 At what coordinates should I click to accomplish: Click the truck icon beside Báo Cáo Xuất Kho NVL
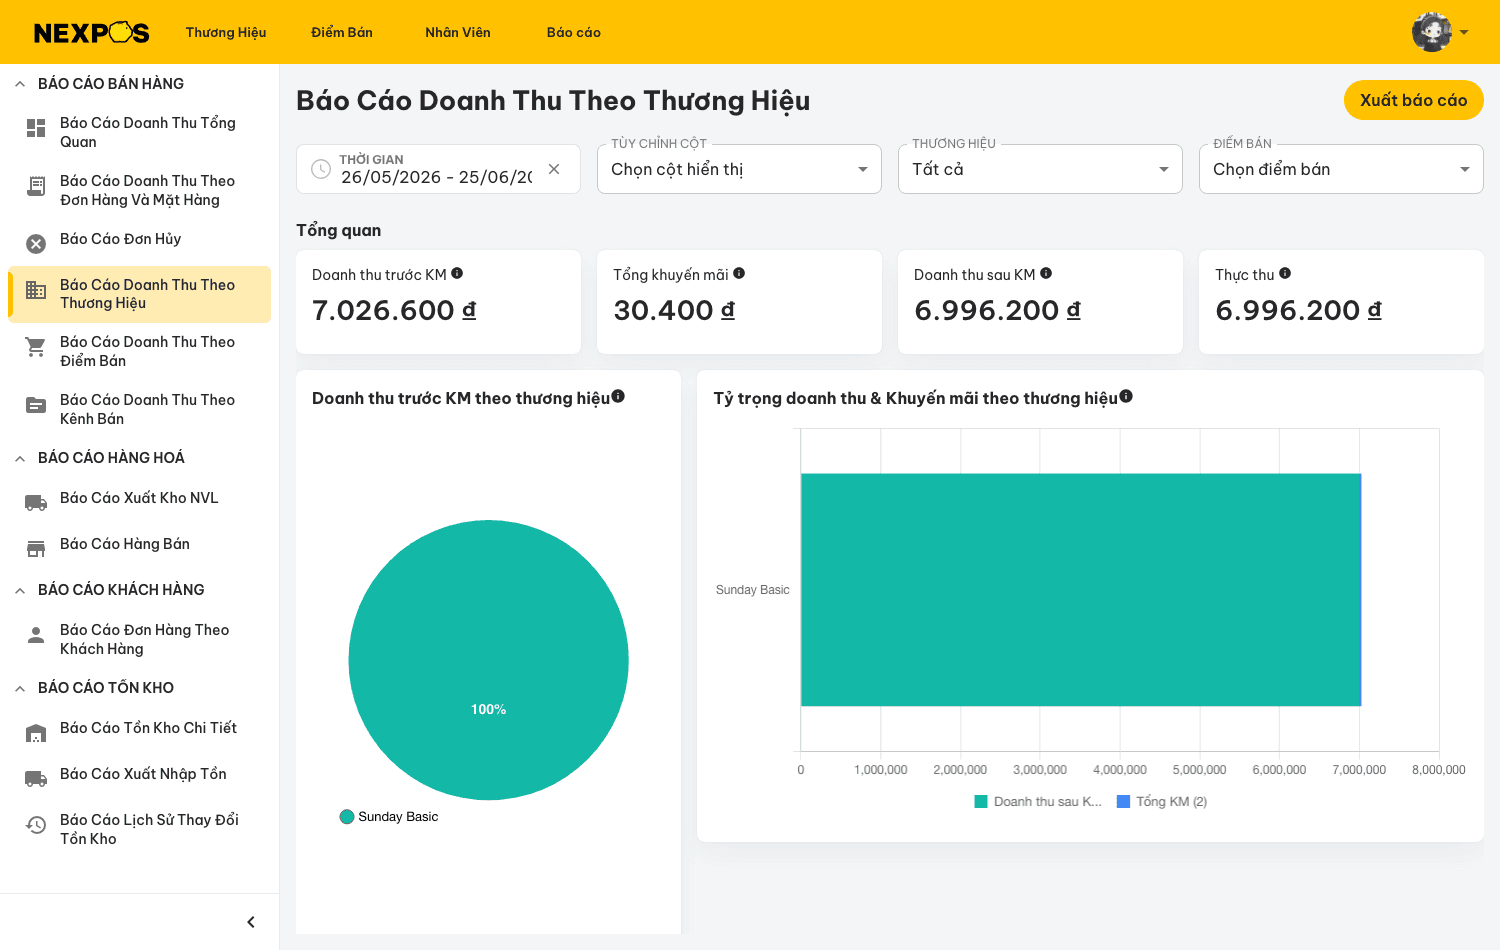pos(36,503)
